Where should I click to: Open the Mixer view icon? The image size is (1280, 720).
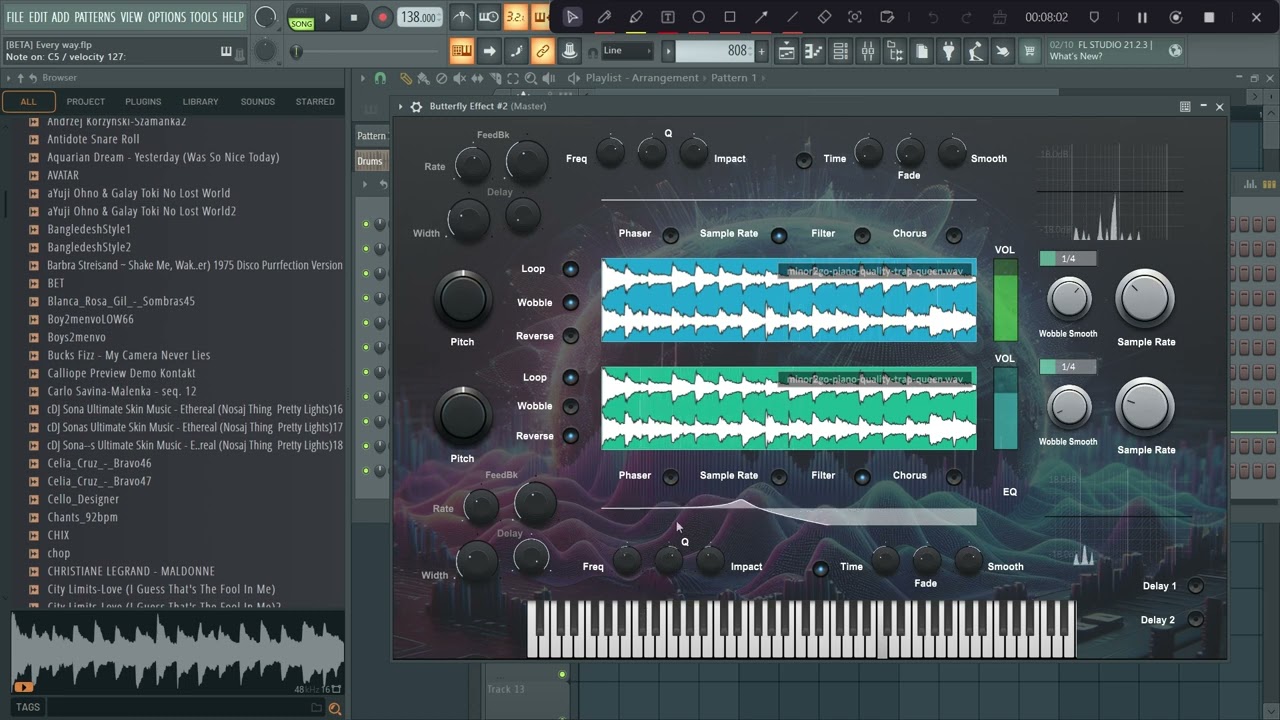tap(868, 51)
